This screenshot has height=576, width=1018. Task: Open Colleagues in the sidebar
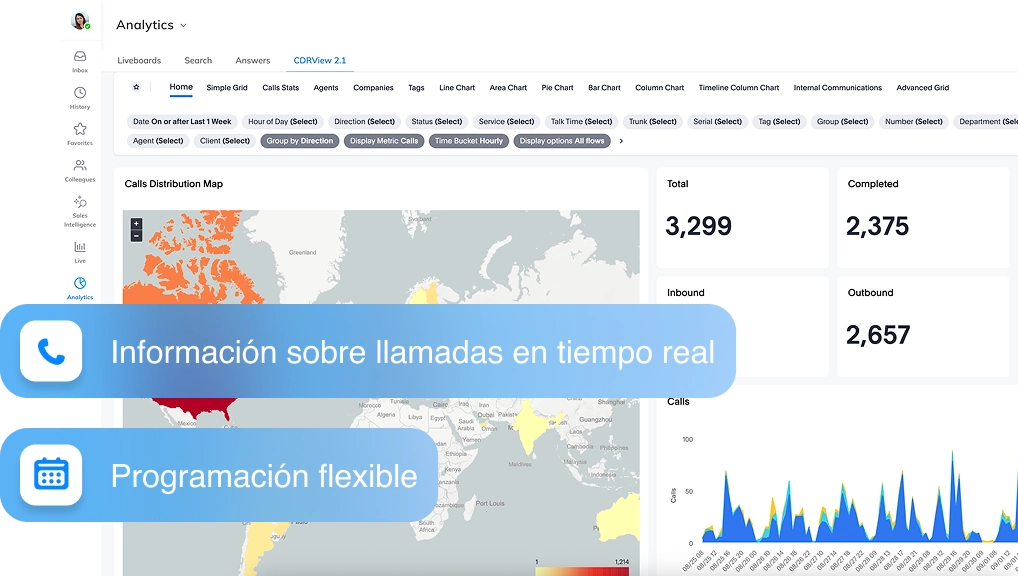pyautogui.click(x=80, y=166)
